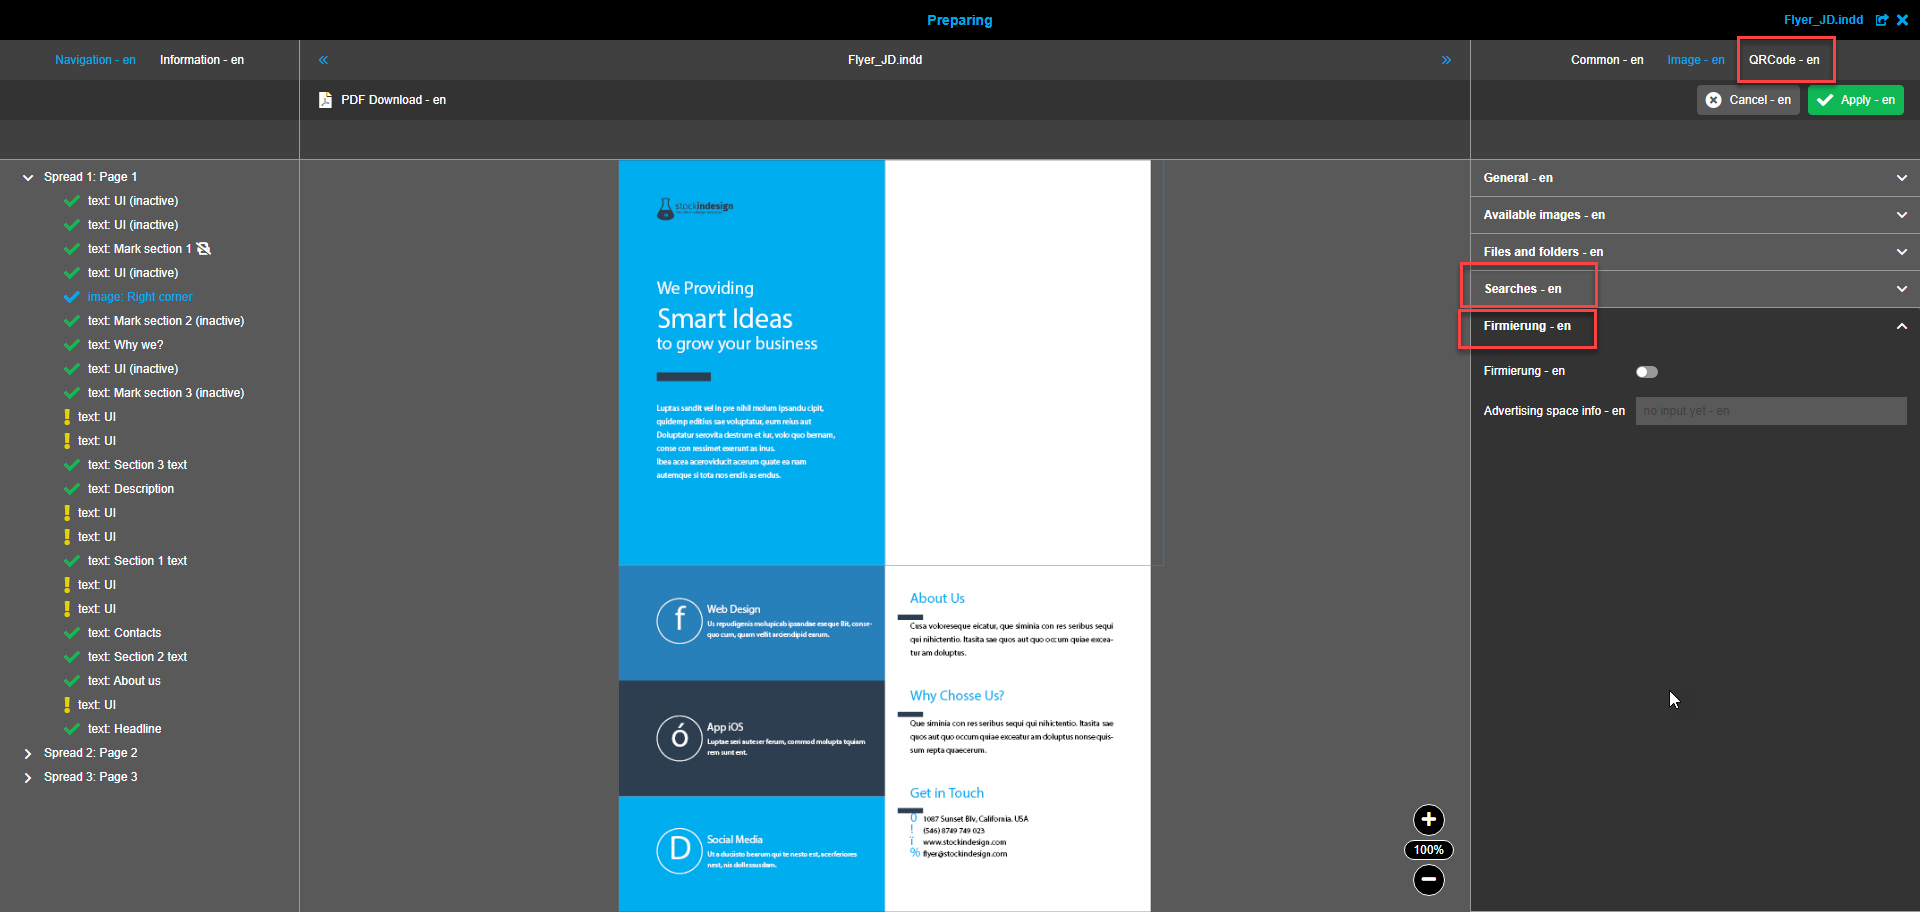This screenshot has height=912, width=1920.
Task: Click the blue checkmark on image: Right corner
Action: [x=71, y=296]
